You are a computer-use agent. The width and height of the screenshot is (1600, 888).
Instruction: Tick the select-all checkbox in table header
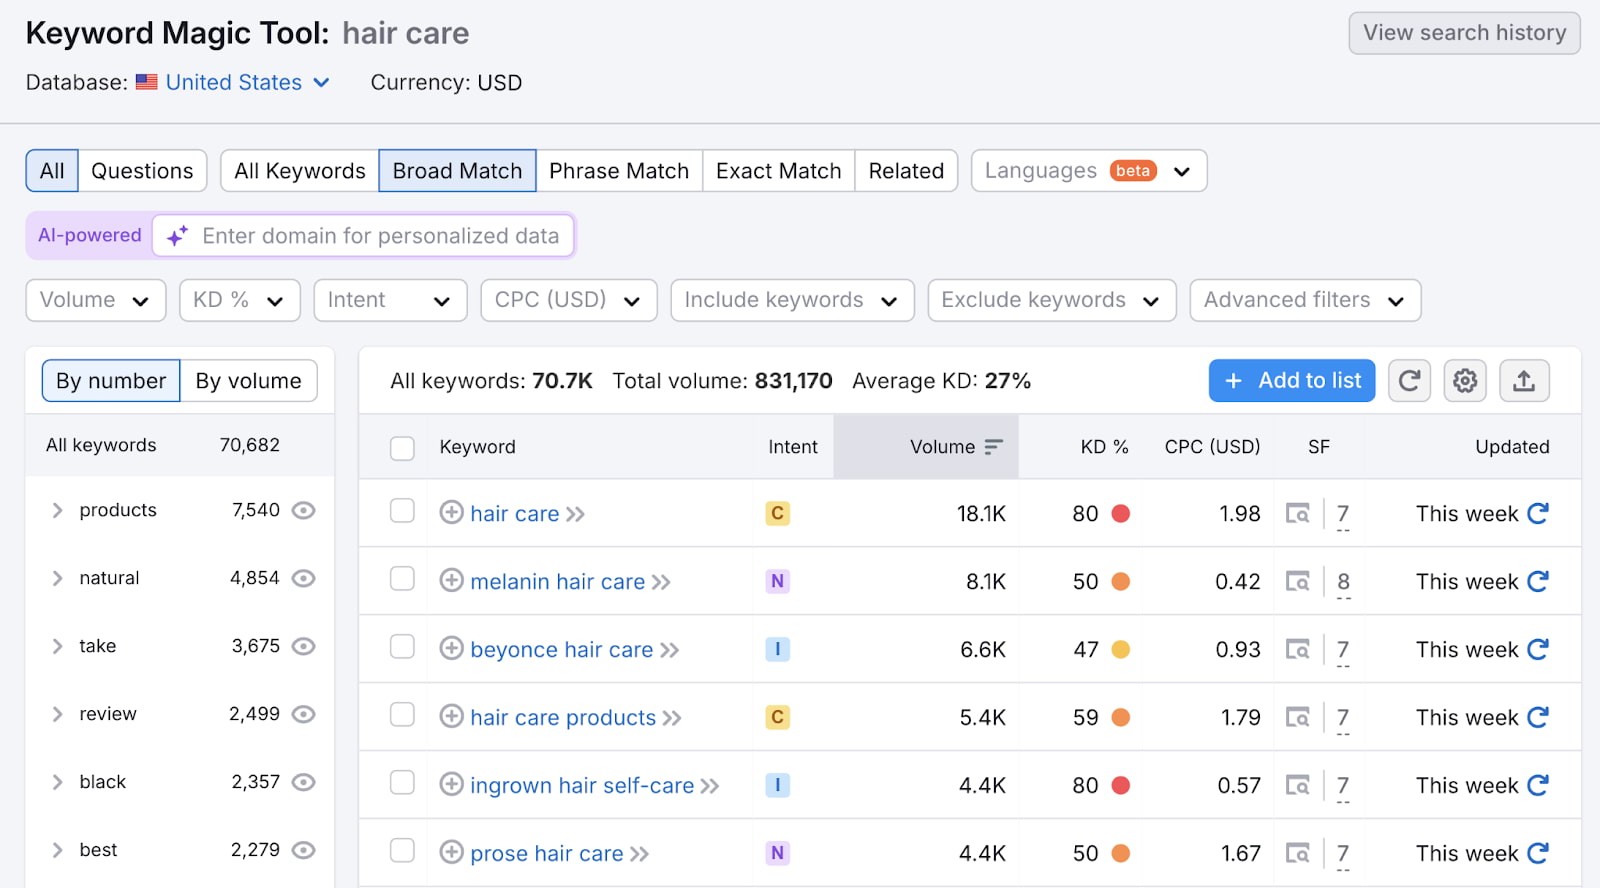402,448
